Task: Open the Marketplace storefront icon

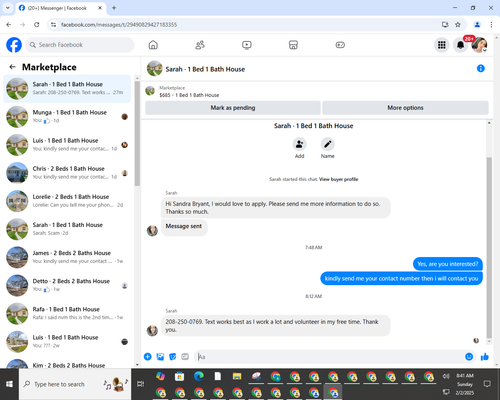Action: (x=293, y=45)
